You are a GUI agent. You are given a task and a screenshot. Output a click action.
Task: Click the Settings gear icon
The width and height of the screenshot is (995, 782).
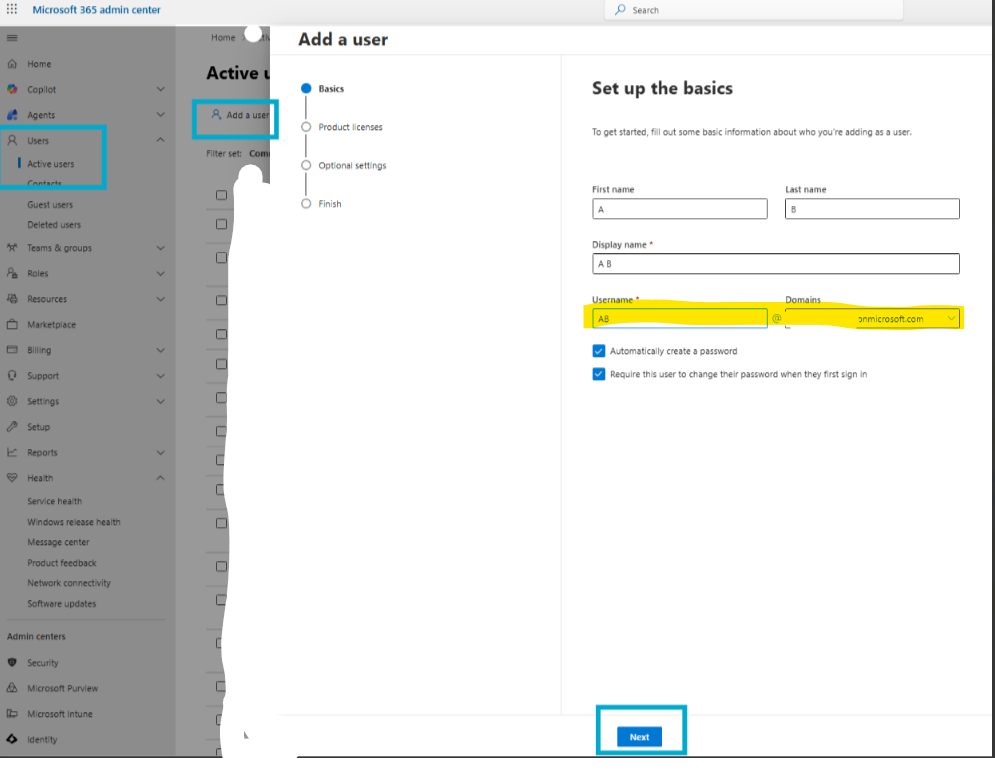[x=12, y=401]
